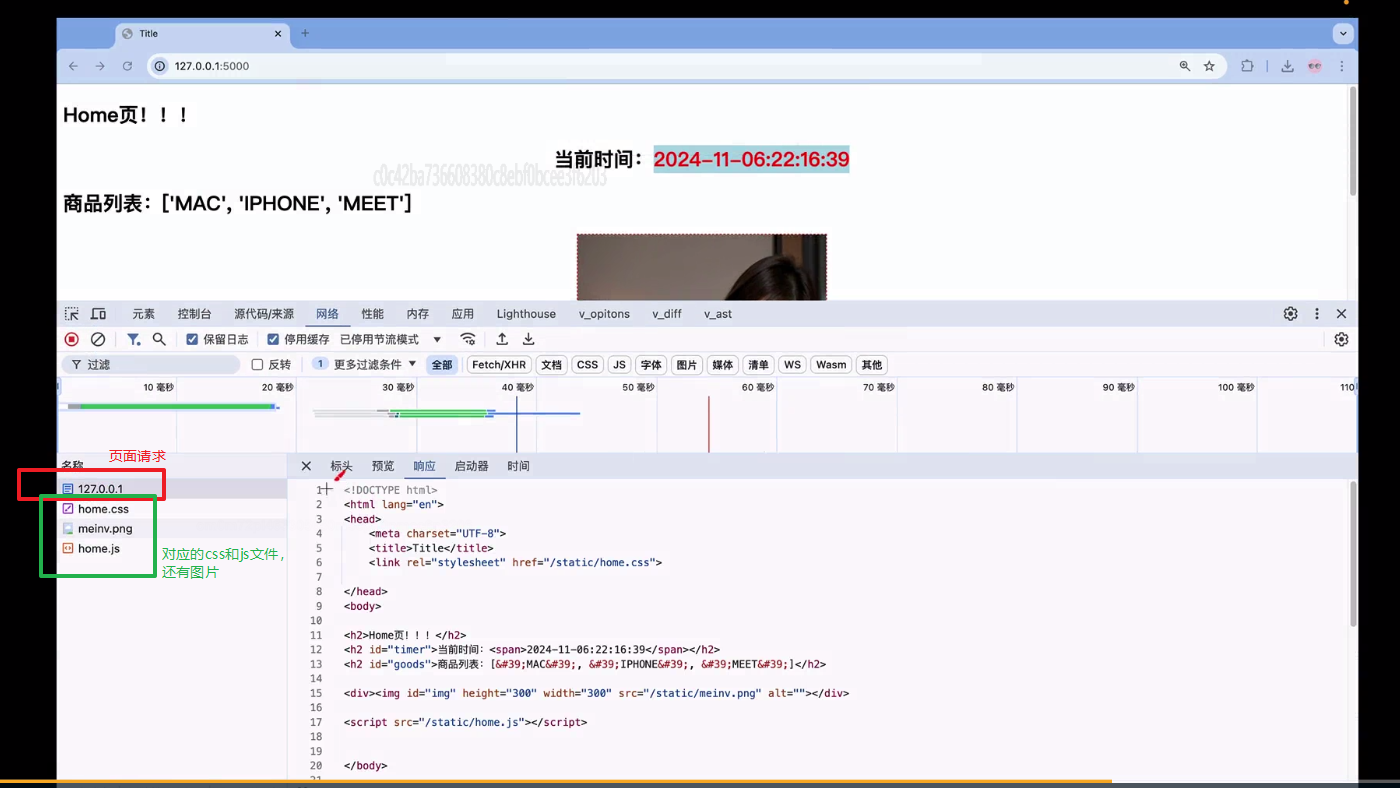Close the Title browser tab
Image resolution: width=1400 pixels, height=788 pixels.
(x=279, y=33)
